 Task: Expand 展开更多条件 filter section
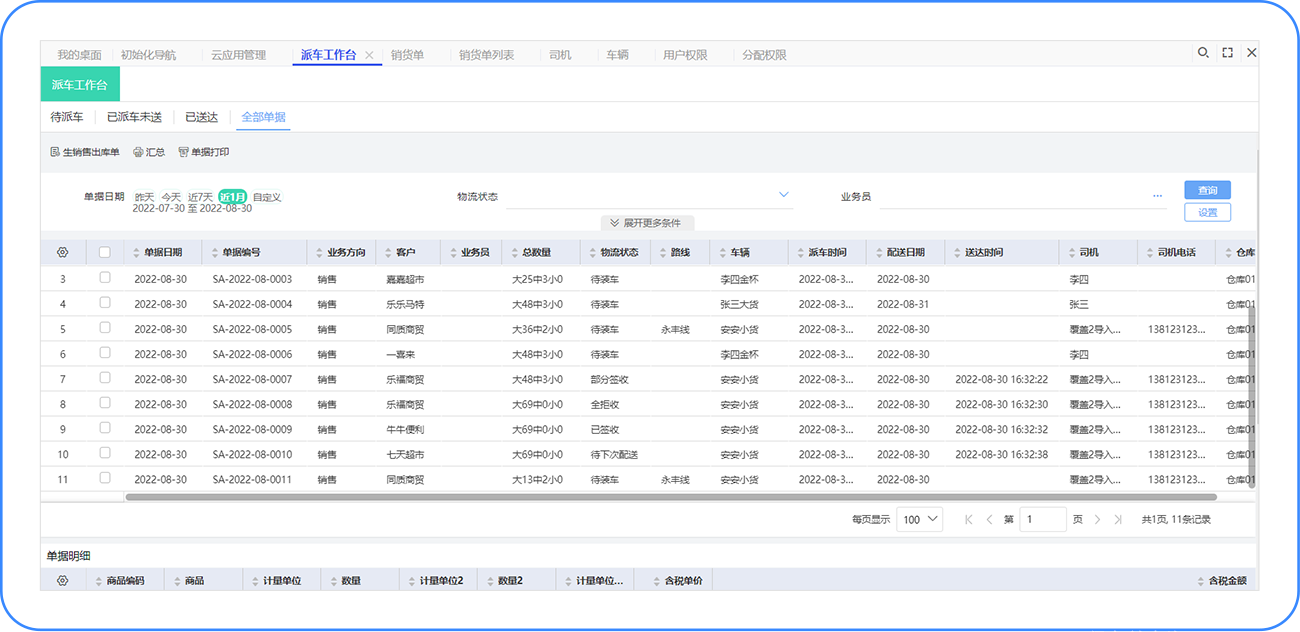coord(647,222)
